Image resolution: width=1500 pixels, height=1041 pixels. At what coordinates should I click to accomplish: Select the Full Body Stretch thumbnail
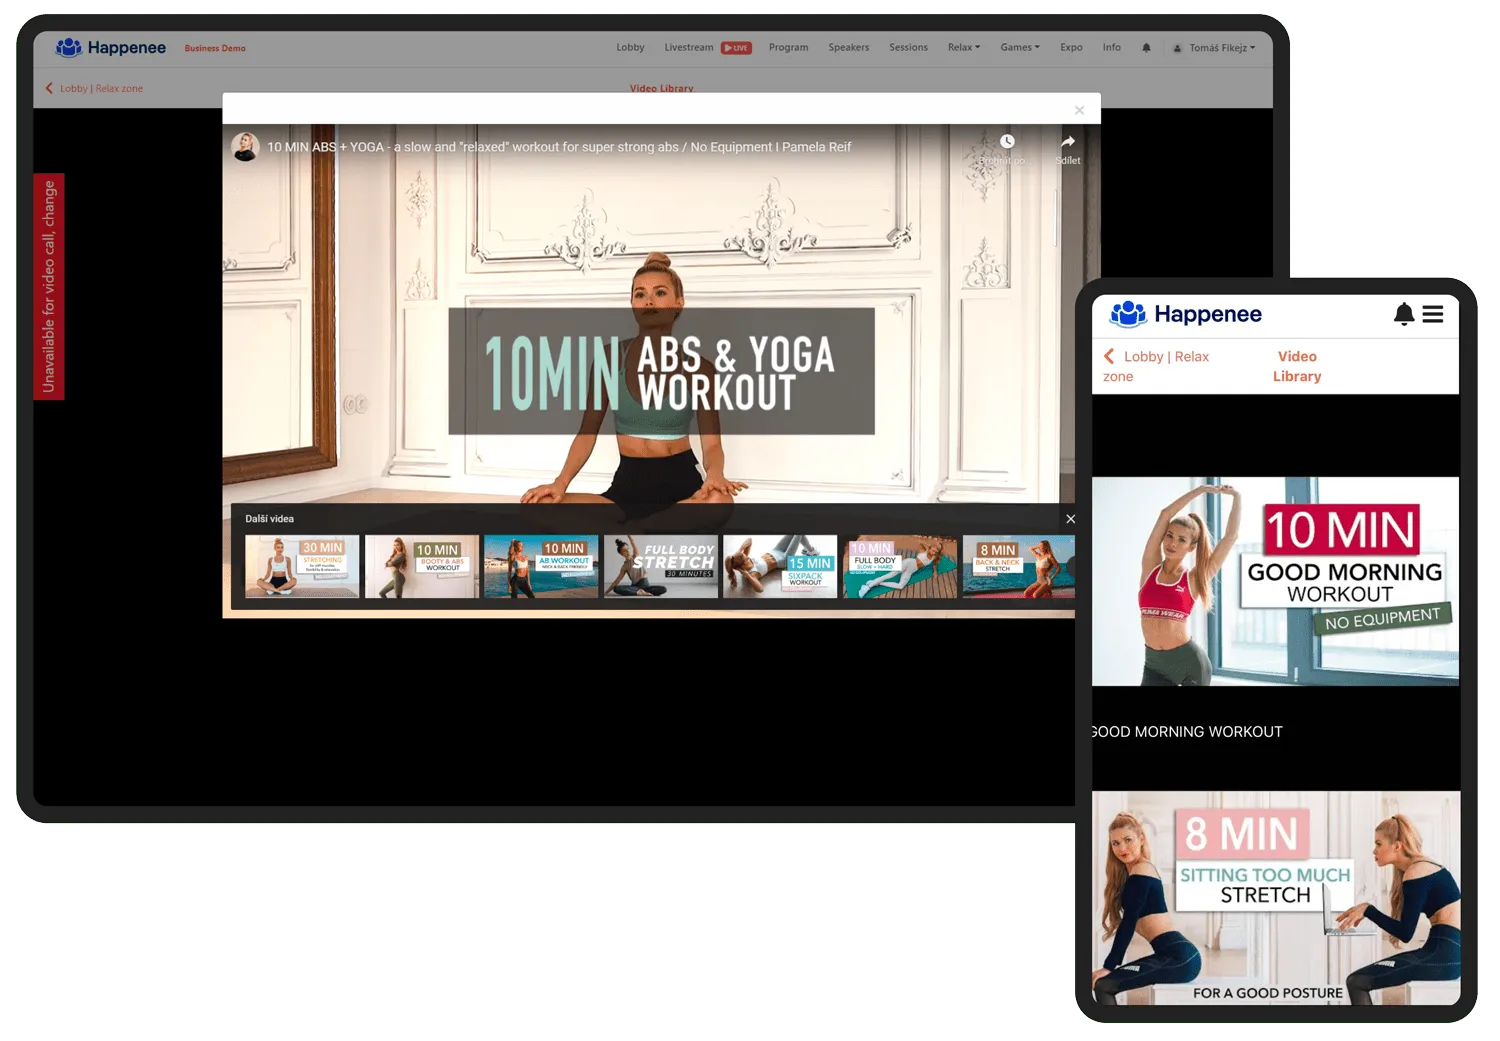(x=661, y=566)
